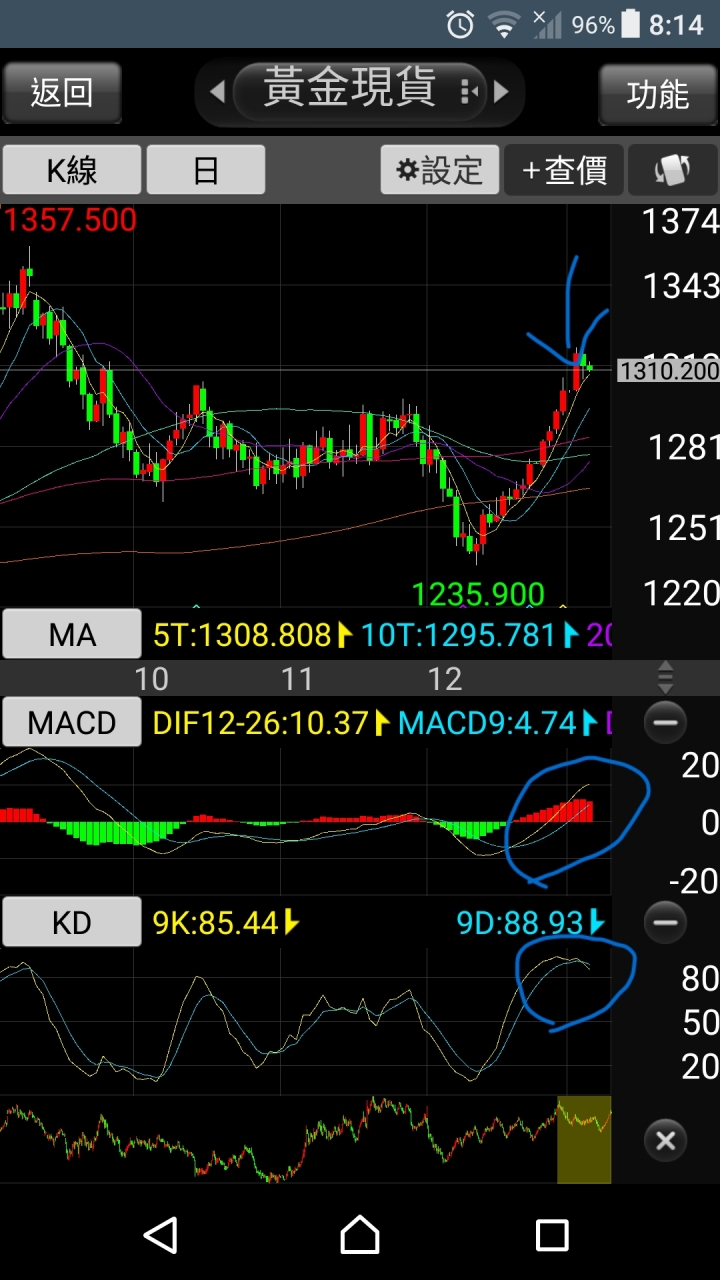
Task: Tap the 1281 price axis label
Action: 683,447
